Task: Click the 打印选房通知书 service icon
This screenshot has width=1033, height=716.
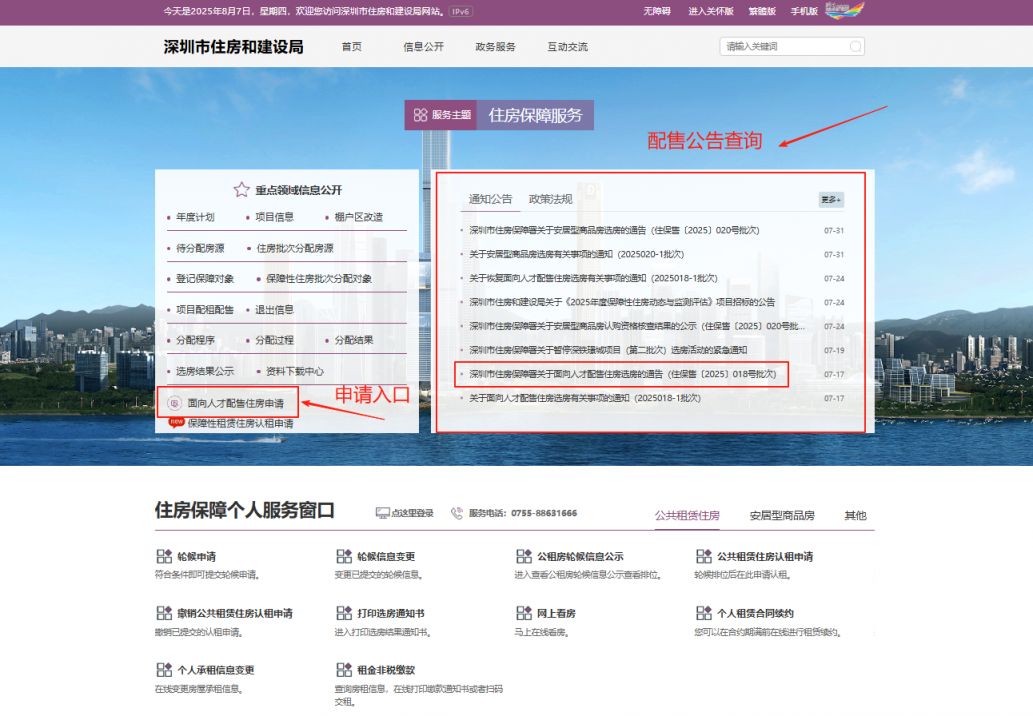Action: [x=344, y=613]
